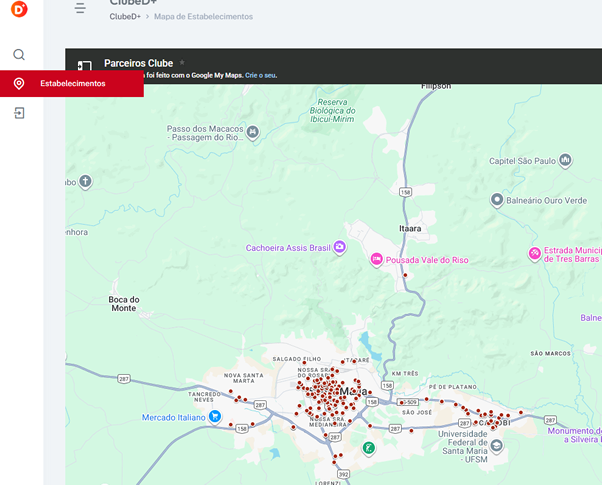Open the Mercado Italiano shopping marker
This screenshot has width=602, height=500.
click(x=215, y=417)
